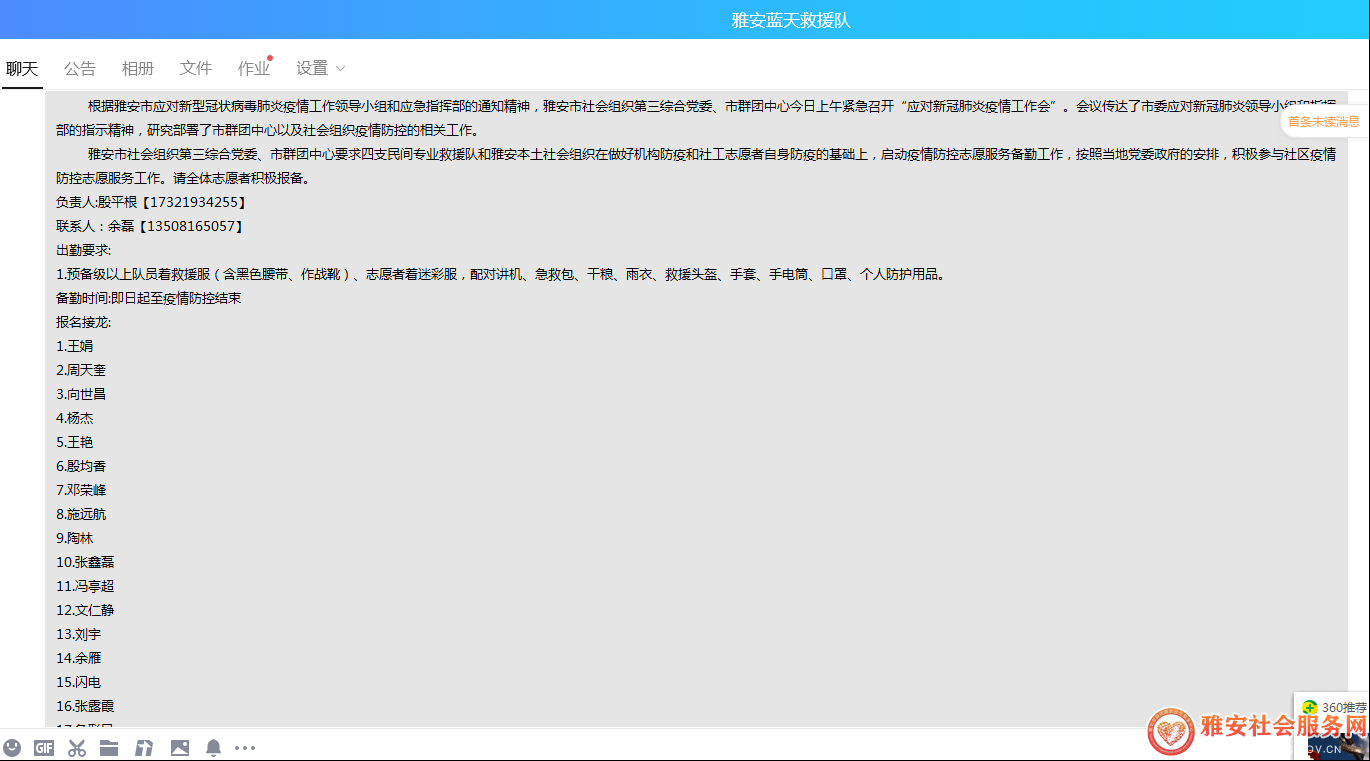Open the 作业 tab with red dot

(254, 68)
